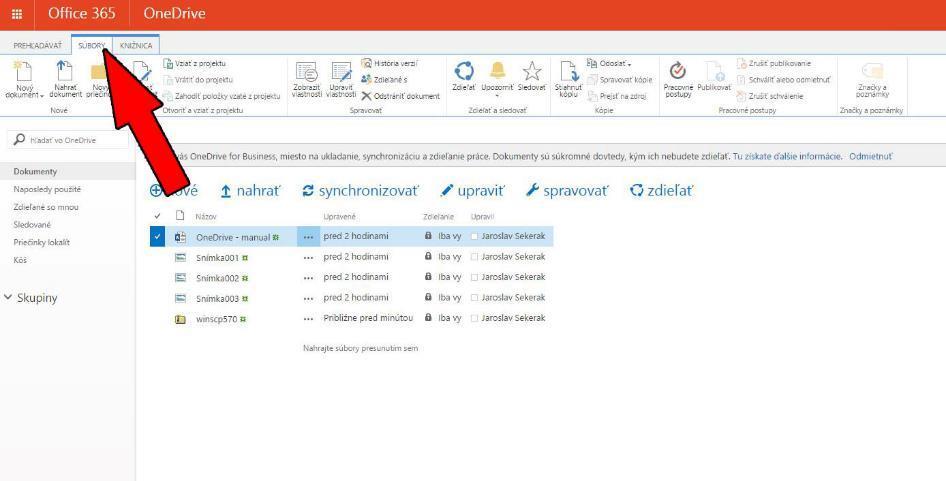This screenshot has height=481, width=946.
Task: Open Zdieľané so mnou
Action: click(x=46, y=207)
